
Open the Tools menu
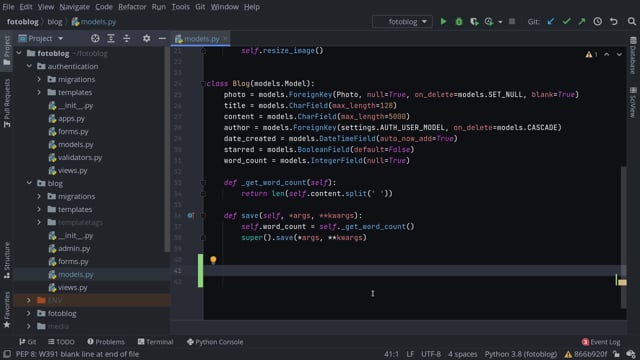tap(180, 7)
